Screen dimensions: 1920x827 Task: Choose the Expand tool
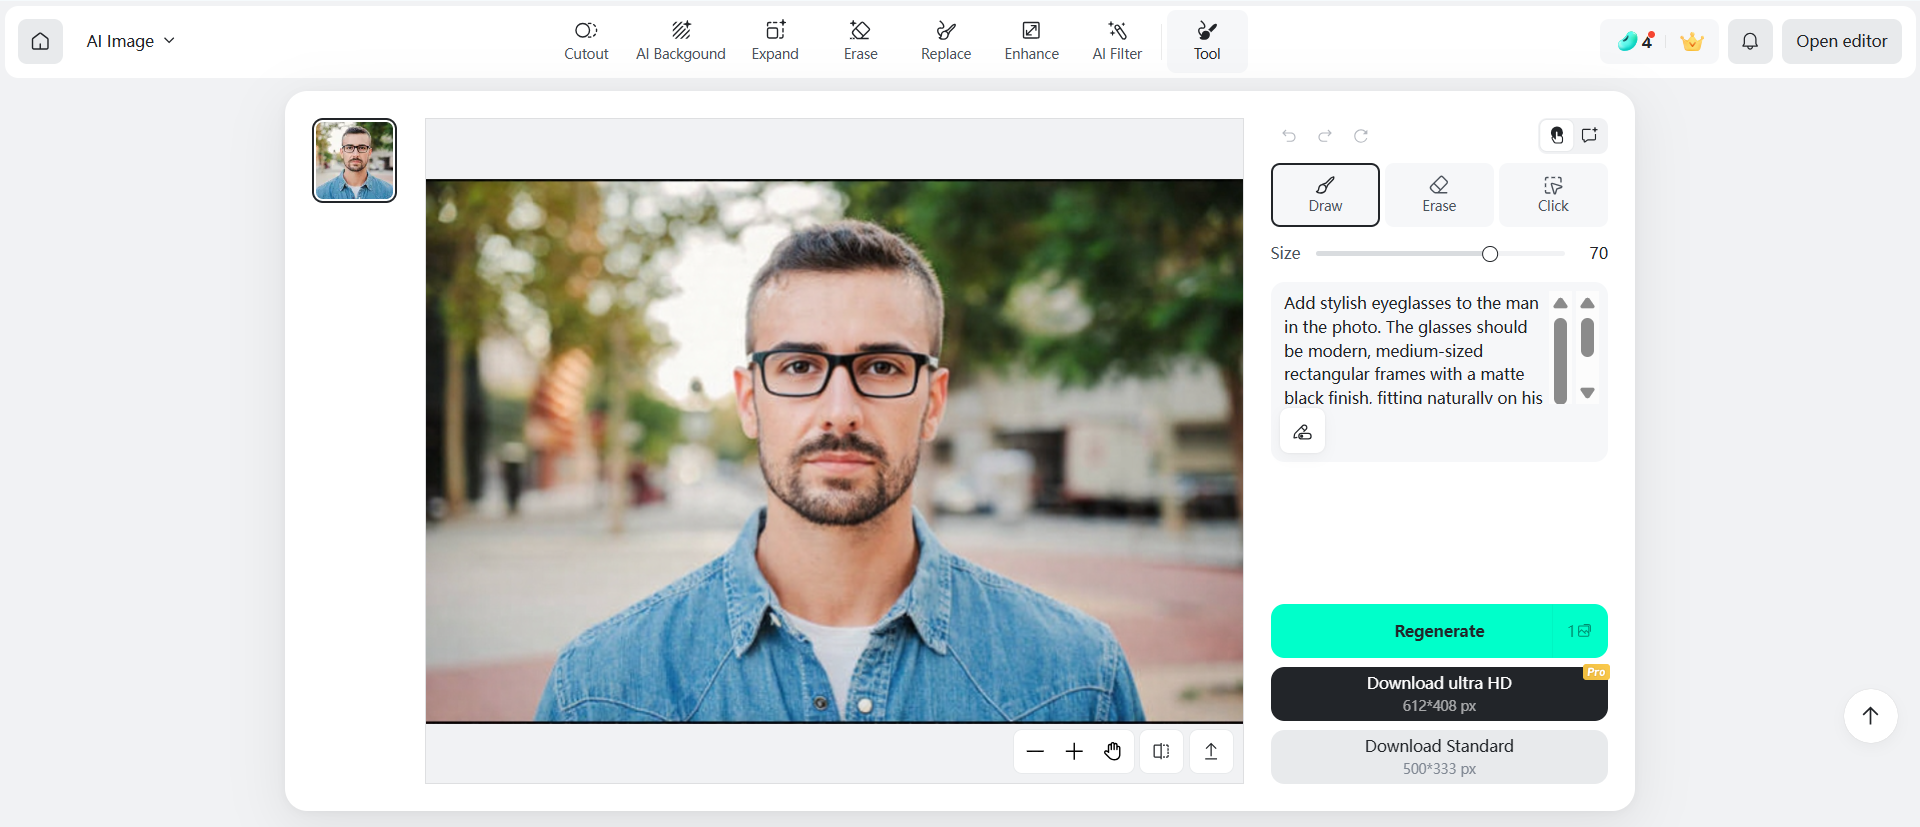tap(775, 41)
